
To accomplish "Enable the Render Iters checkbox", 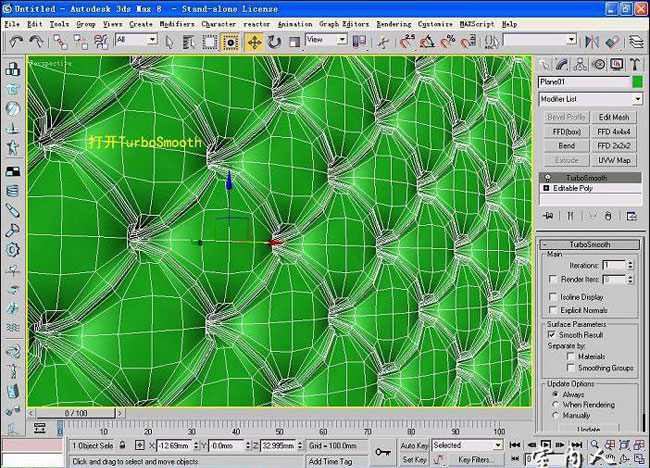I will [x=553, y=279].
